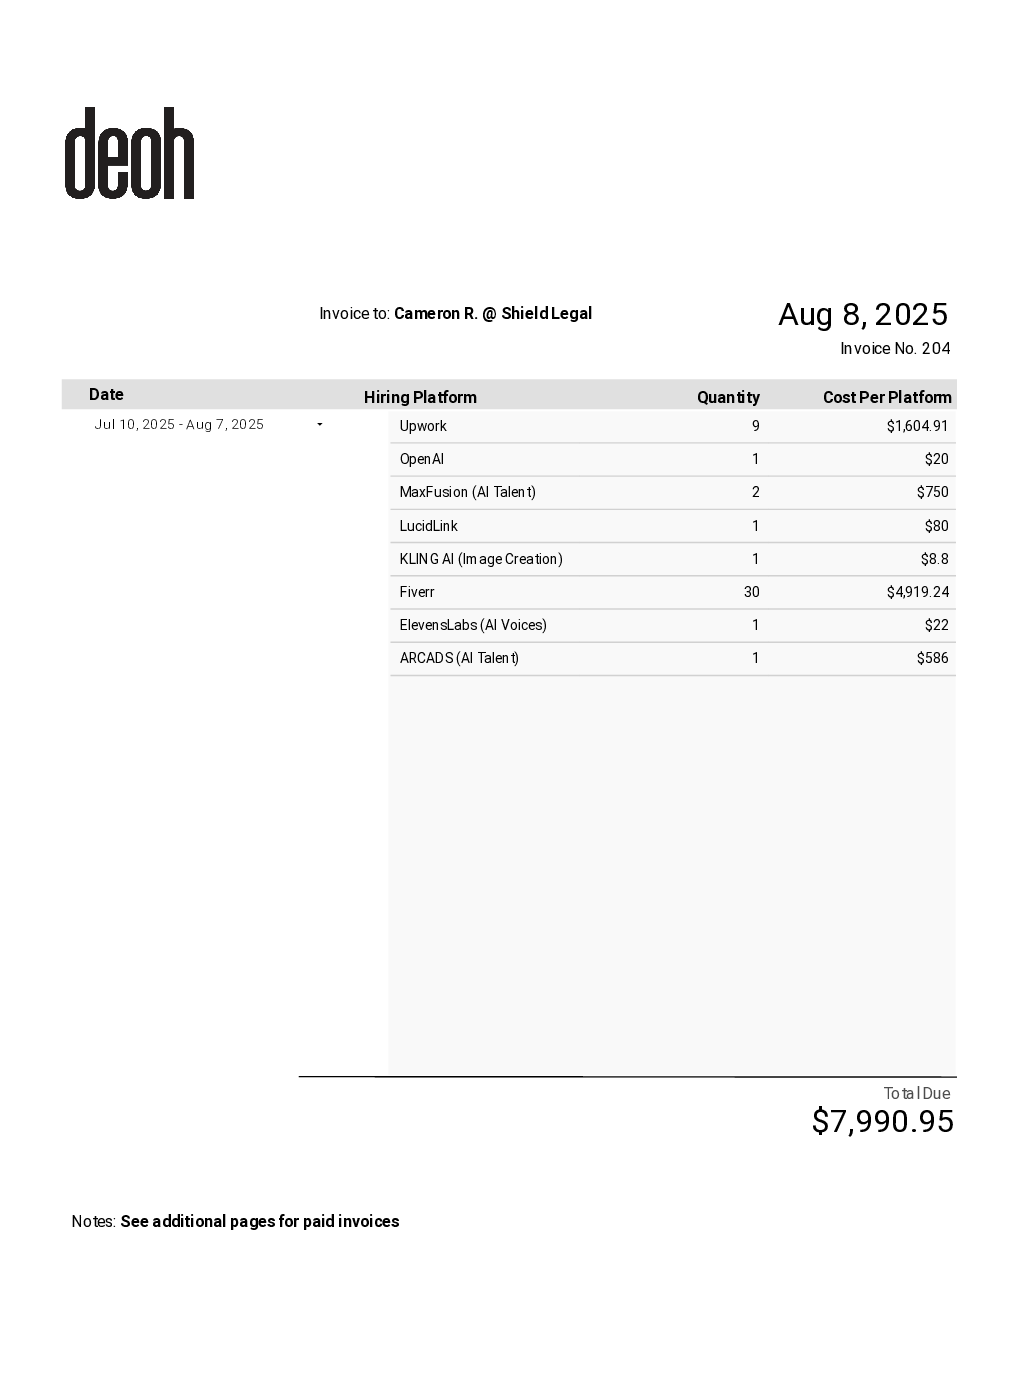Click the Quantity column header
1031x1375 pixels.
tap(728, 397)
